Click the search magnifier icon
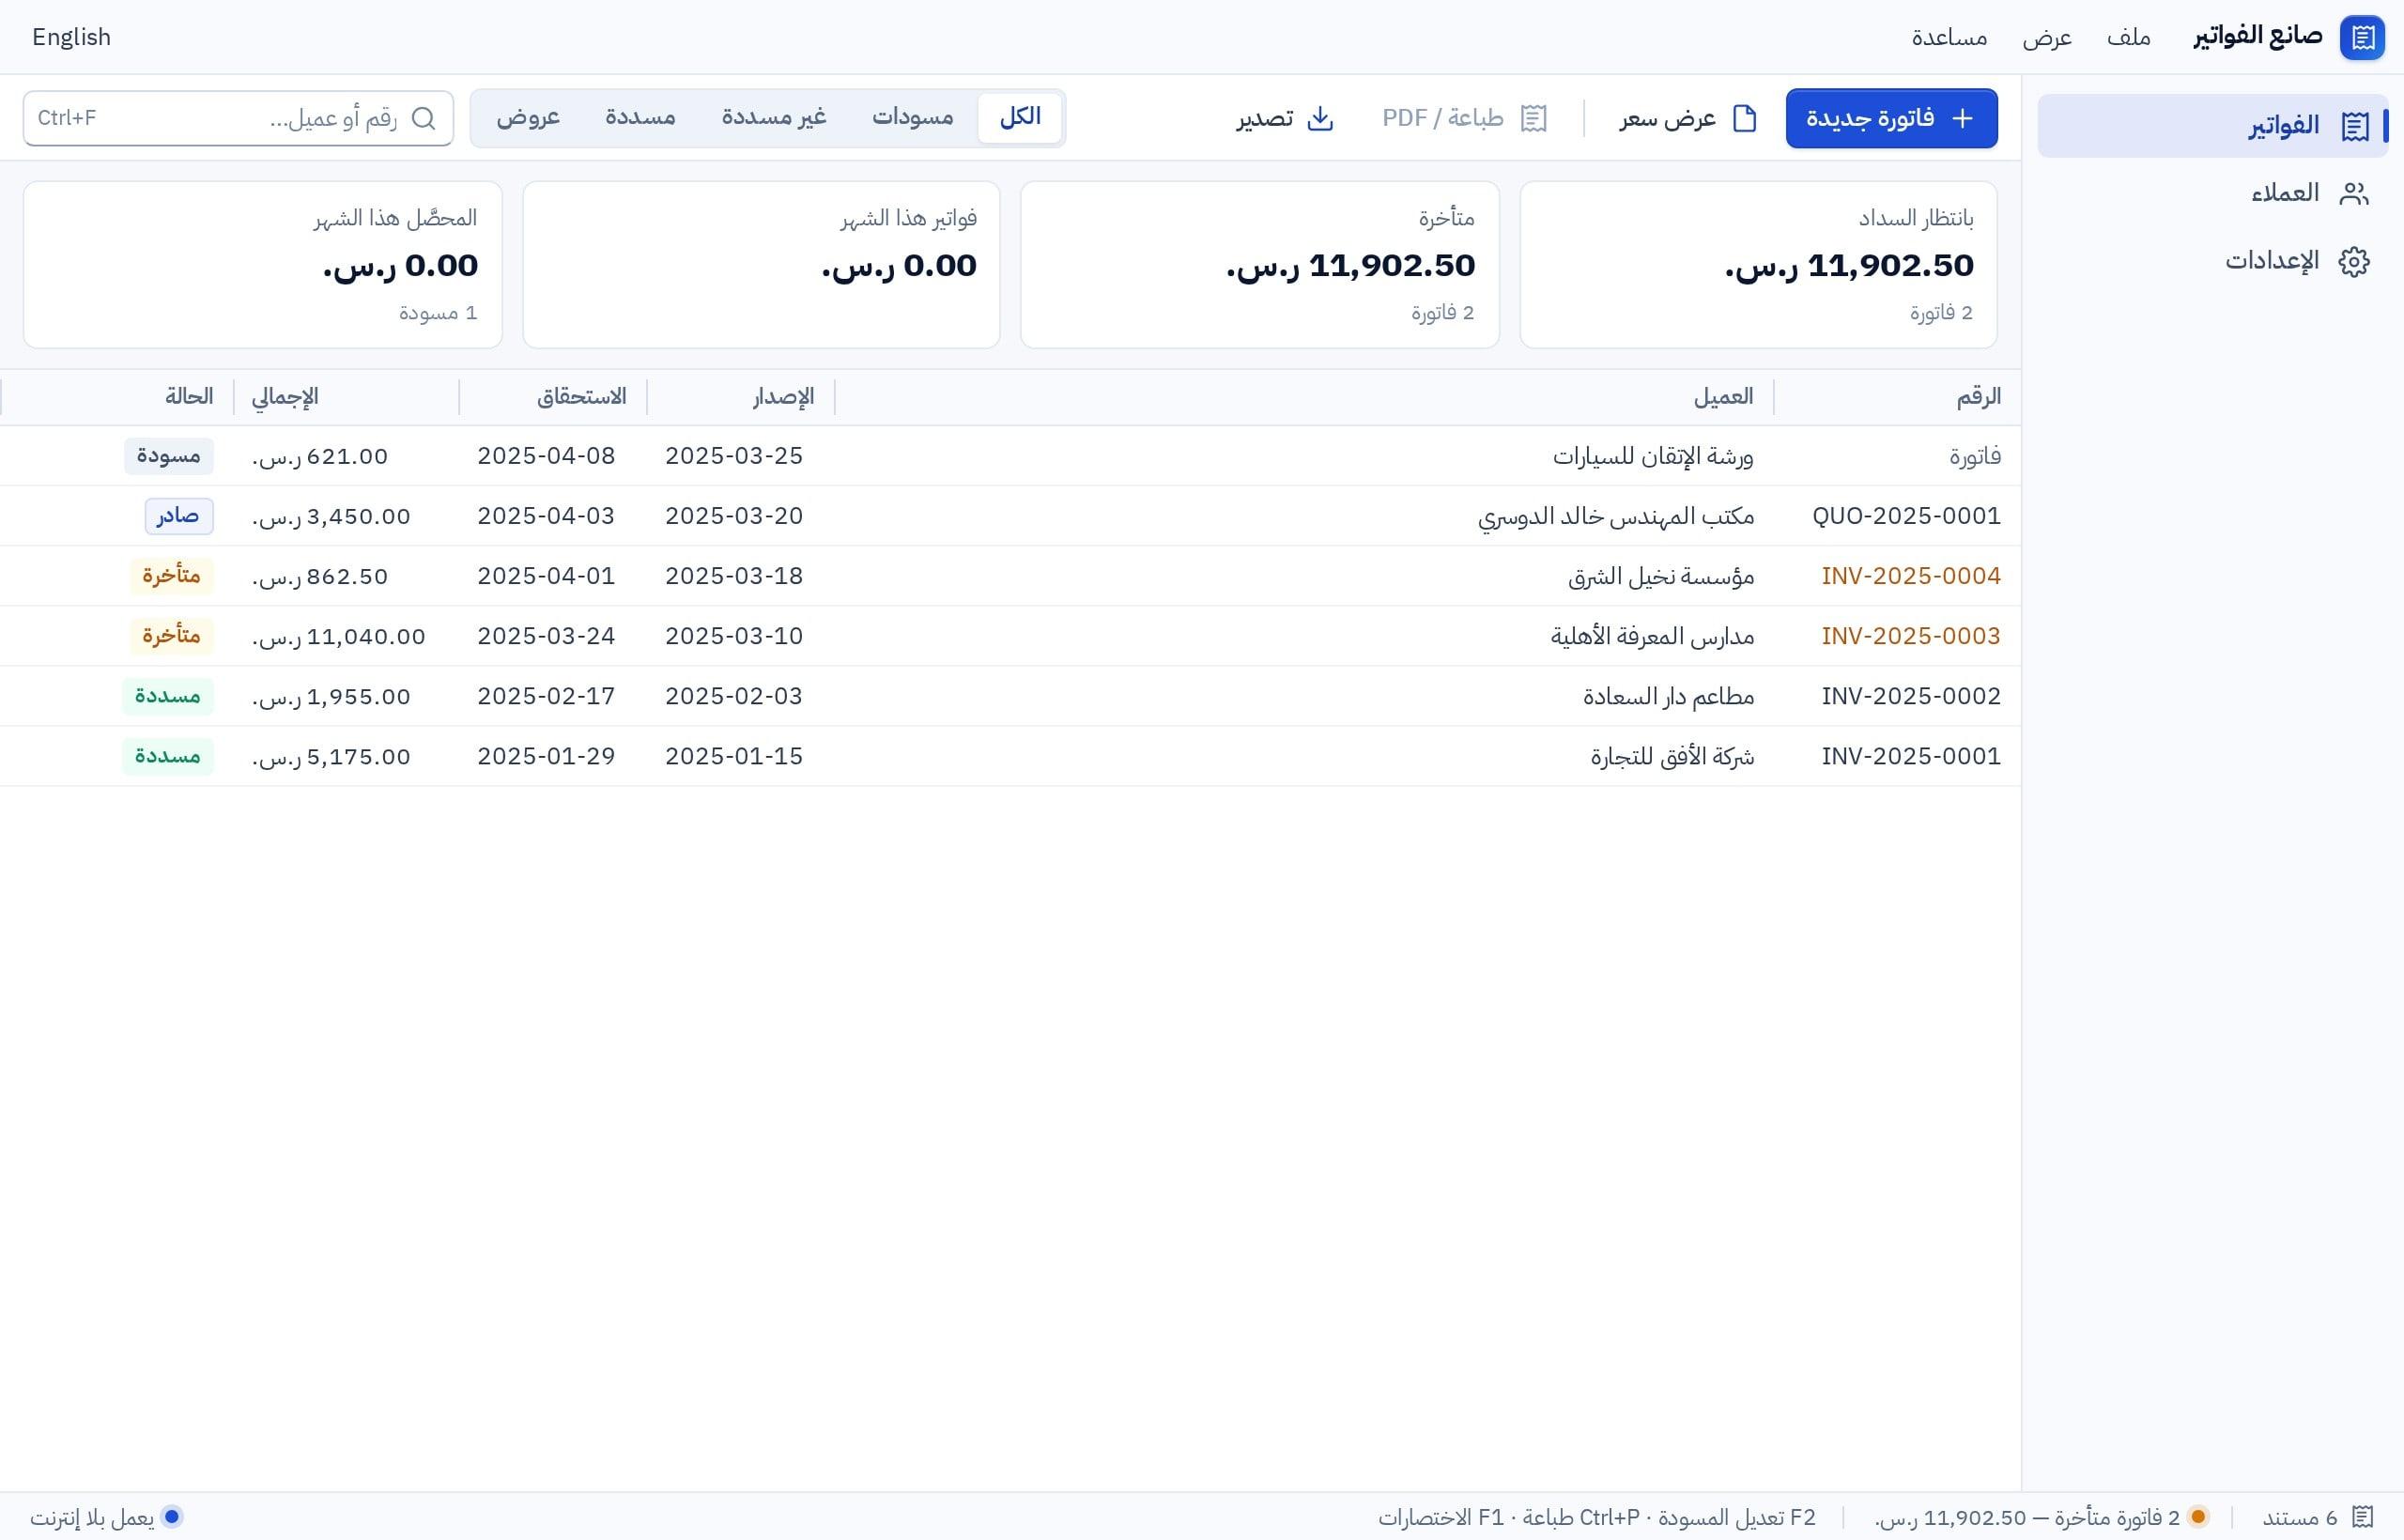This screenshot has width=2404, height=1540. (423, 118)
